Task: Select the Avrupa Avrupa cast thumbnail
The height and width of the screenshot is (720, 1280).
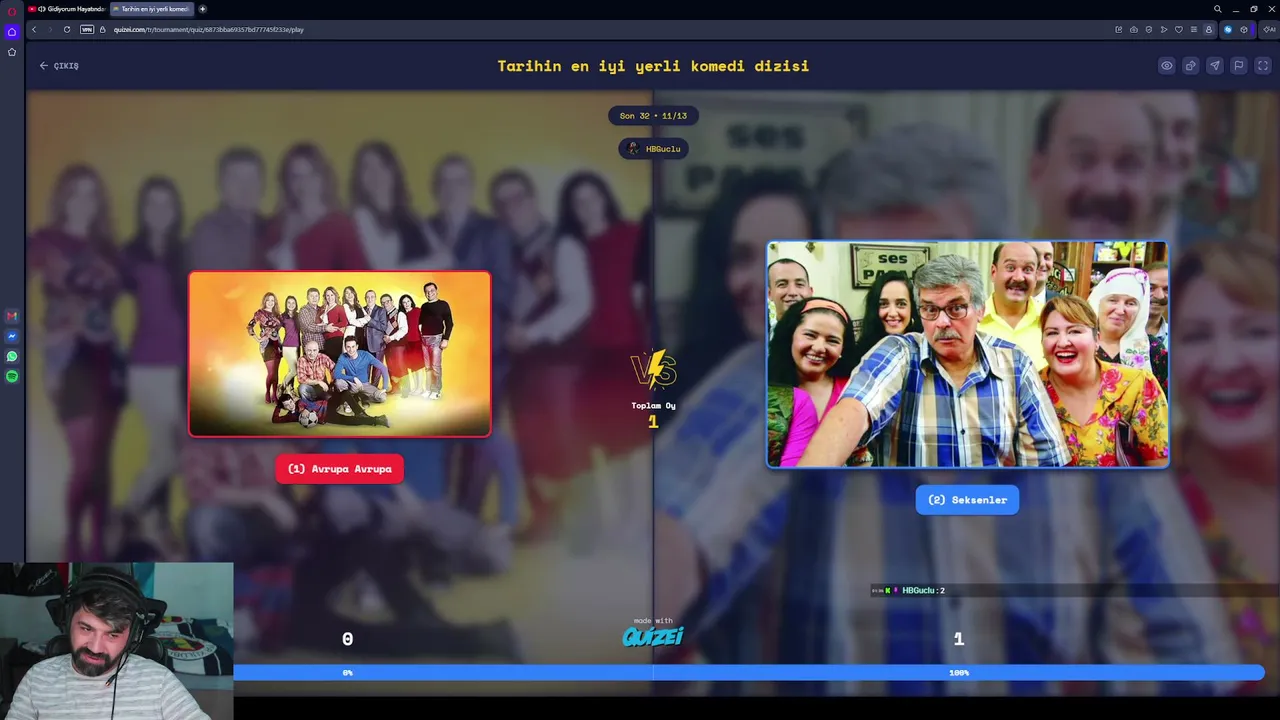Action: click(340, 354)
